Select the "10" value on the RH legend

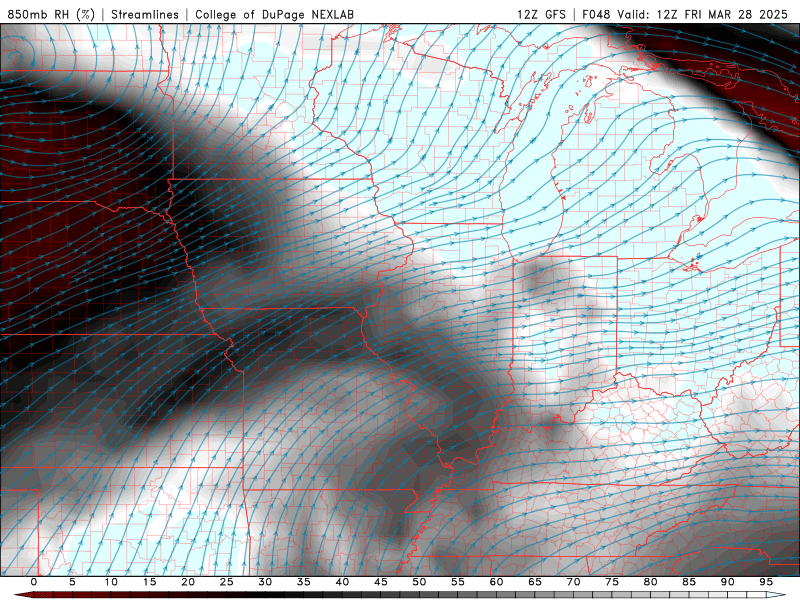111,582
